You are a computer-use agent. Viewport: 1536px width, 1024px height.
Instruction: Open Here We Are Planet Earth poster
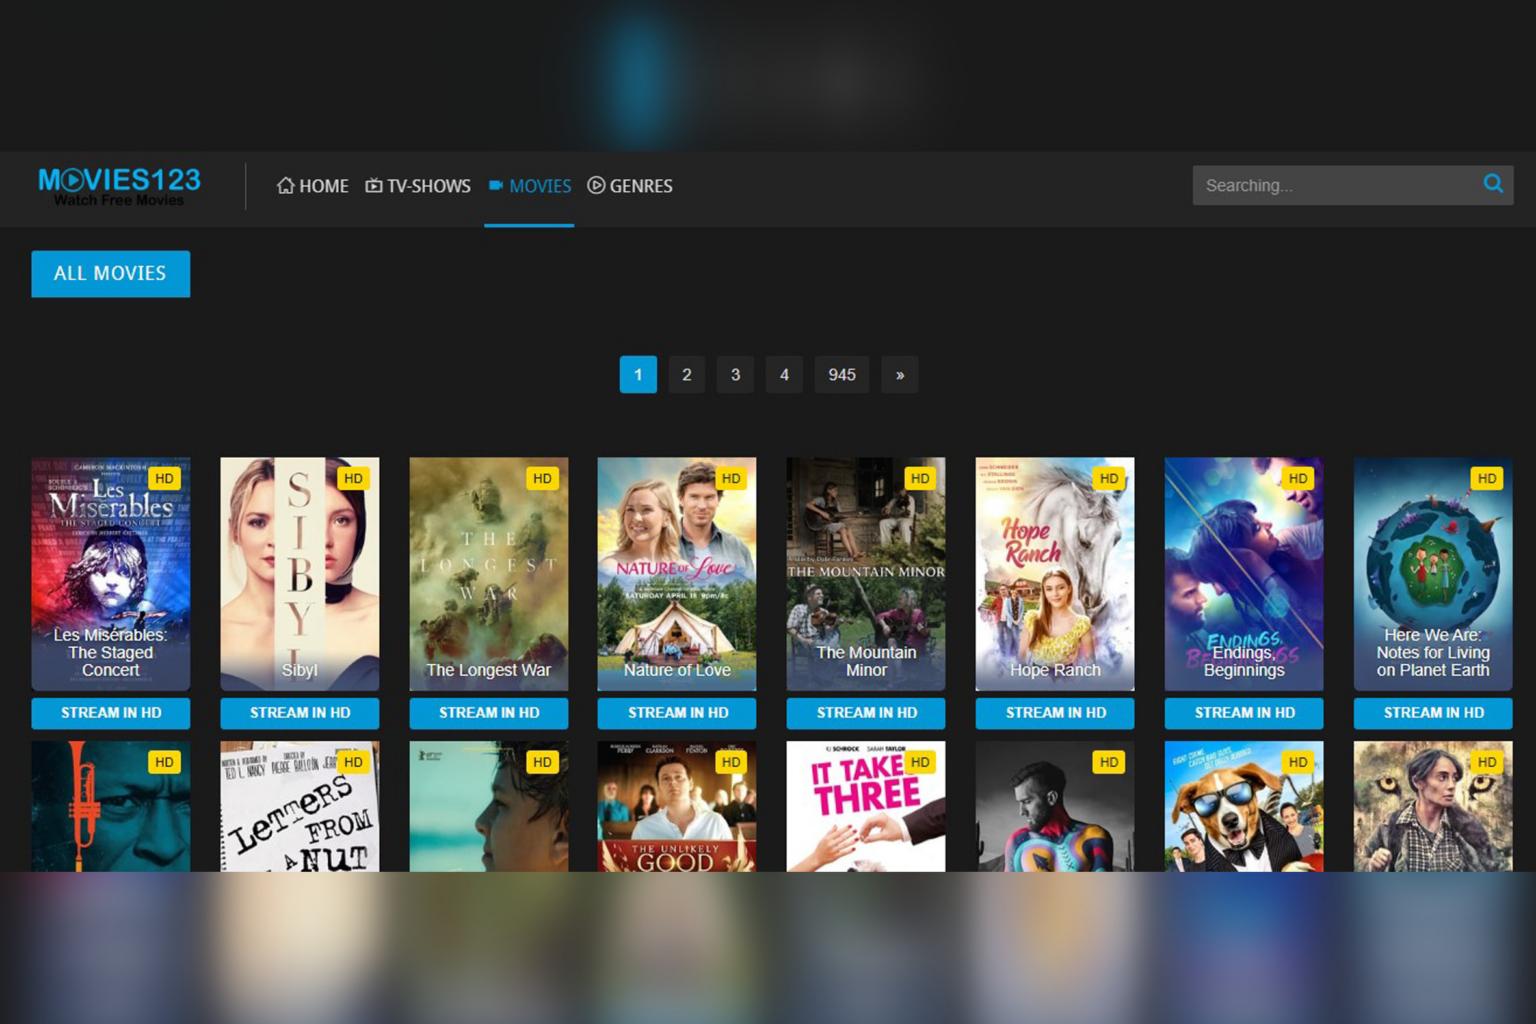(x=1432, y=573)
